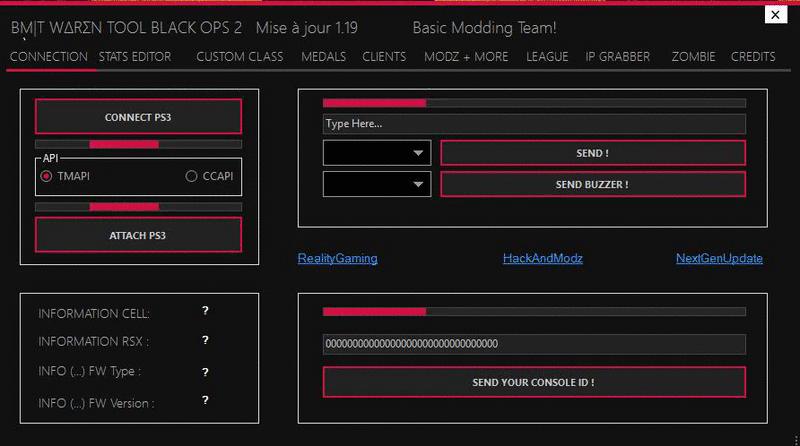This screenshot has width=800, height=446.
Task: Select the CCAPI radio option
Action: (x=210, y=176)
